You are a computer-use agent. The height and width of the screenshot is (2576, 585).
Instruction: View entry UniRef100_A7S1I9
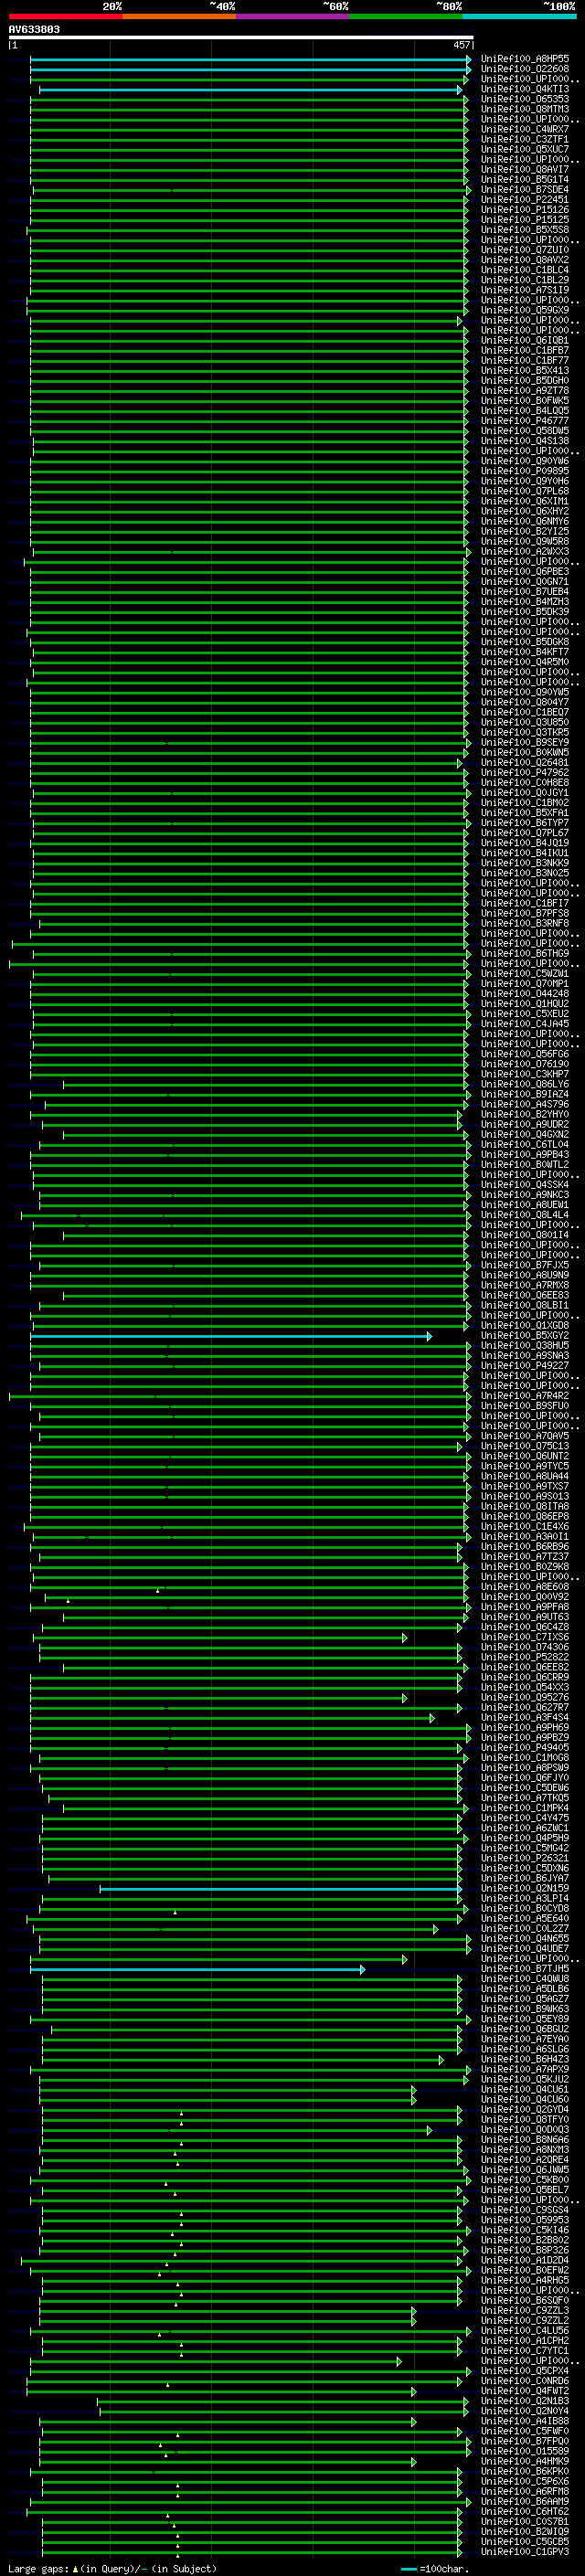524,290
